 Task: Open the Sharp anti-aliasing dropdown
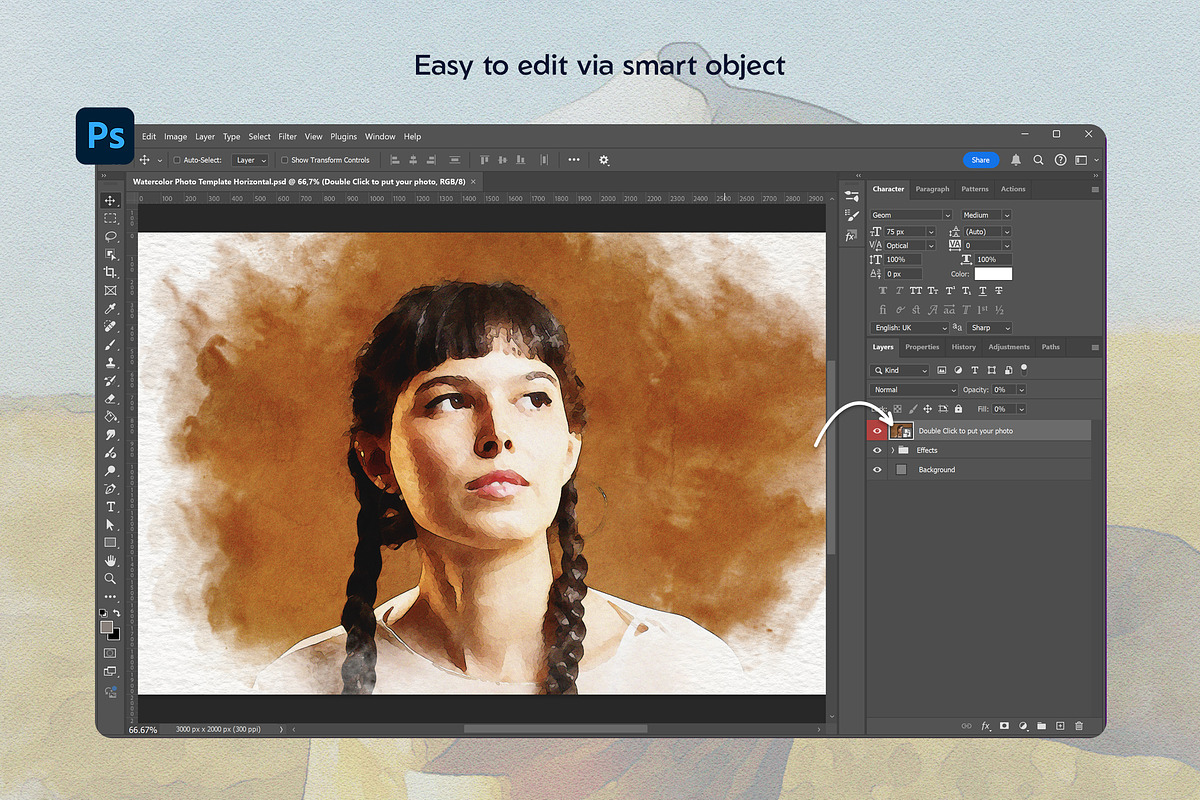tap(990, 328)
